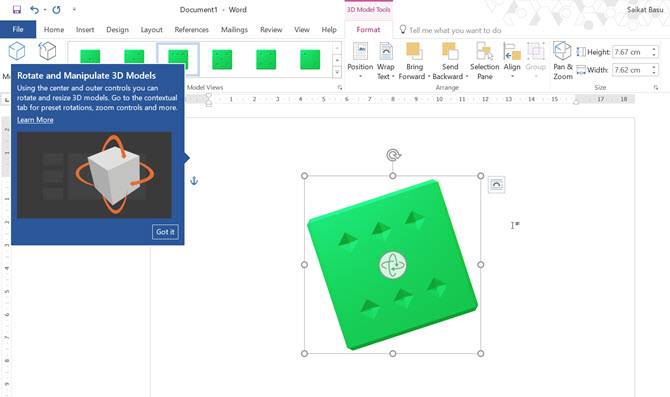Click the left-middle resize handle of the model
The width and height of the screenshot is (670, 397).
(304, 265)
